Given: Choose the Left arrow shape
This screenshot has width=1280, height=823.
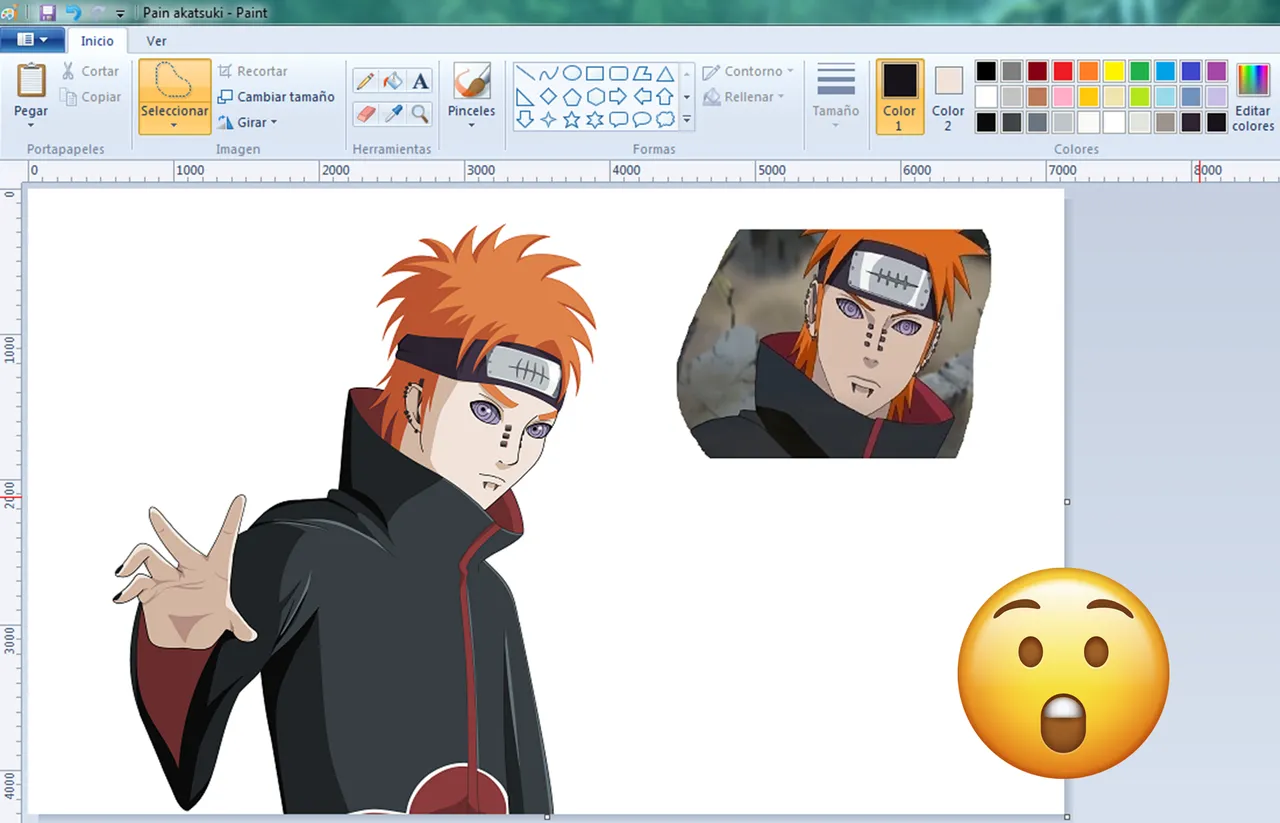Looking at the screenshot, I should point(642,97).
